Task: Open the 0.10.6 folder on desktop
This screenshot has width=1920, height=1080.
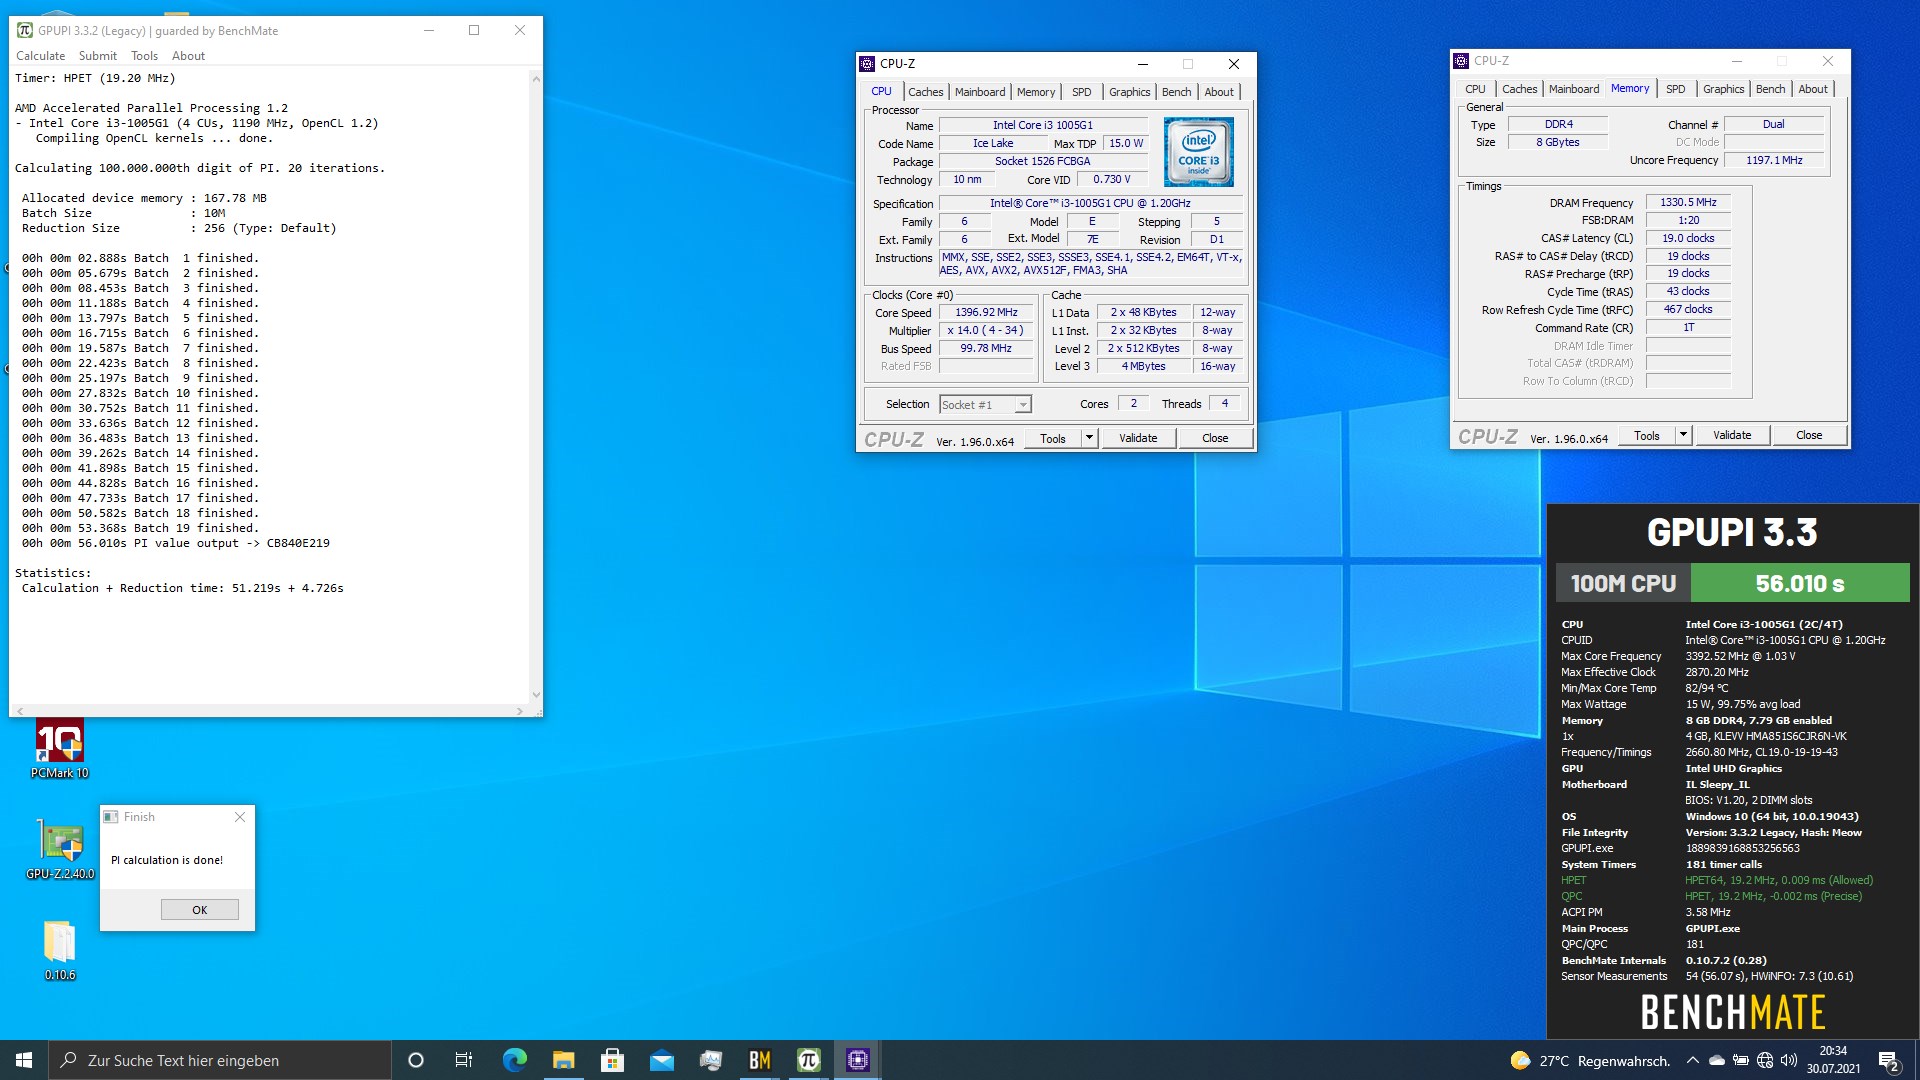Action: click(x=59, y=951)
